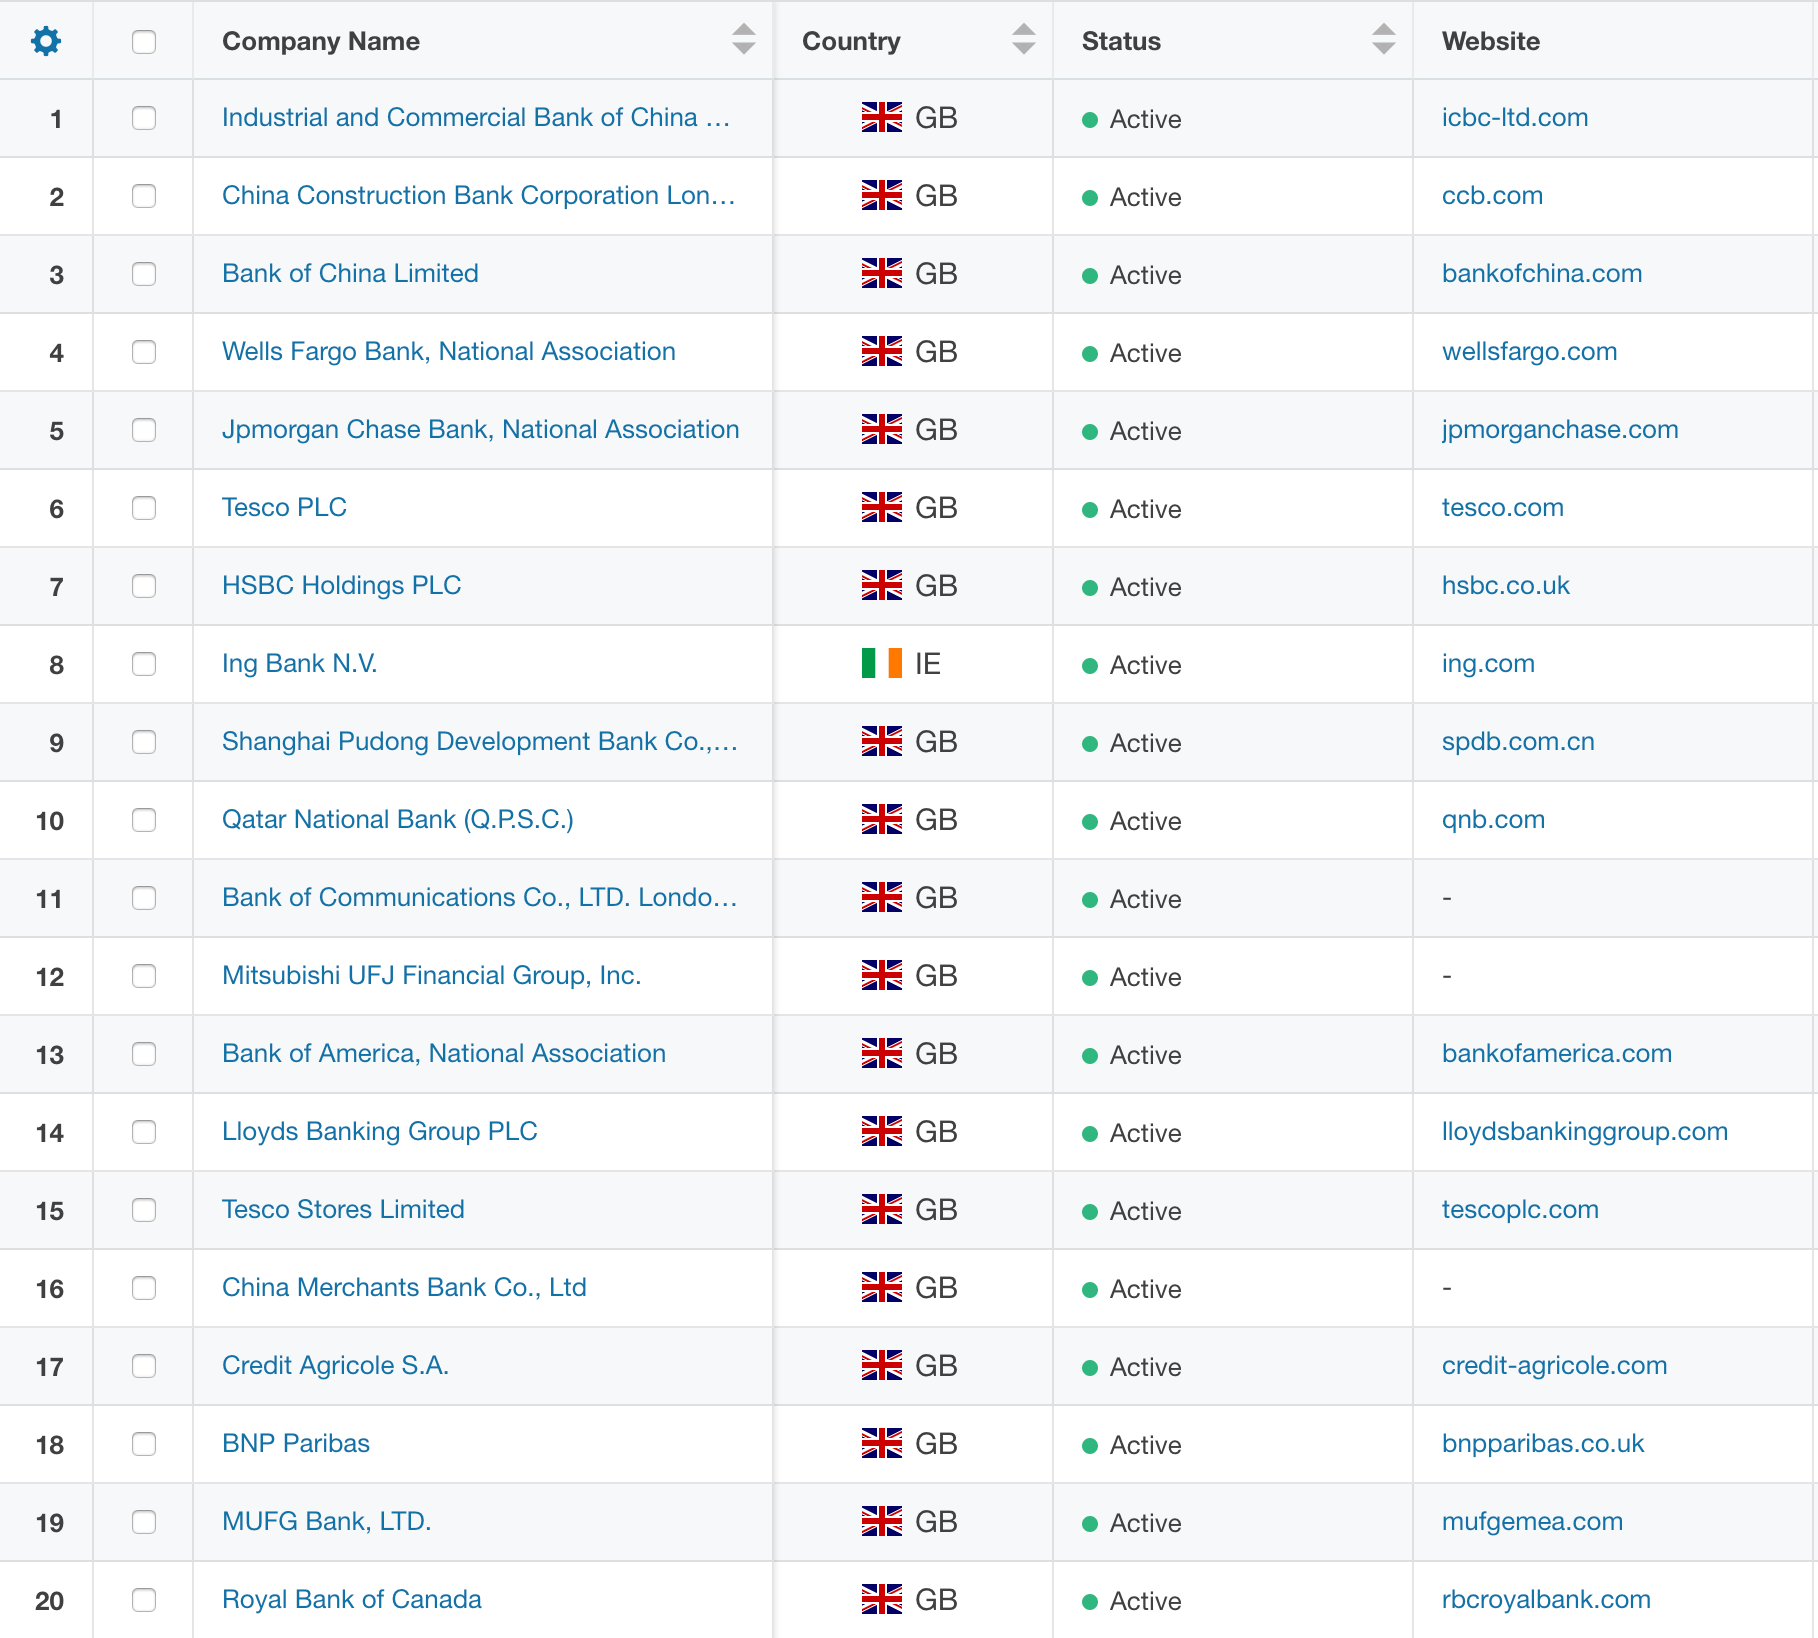Open Bank of Communications Co., LTD. link

point(480,898)
